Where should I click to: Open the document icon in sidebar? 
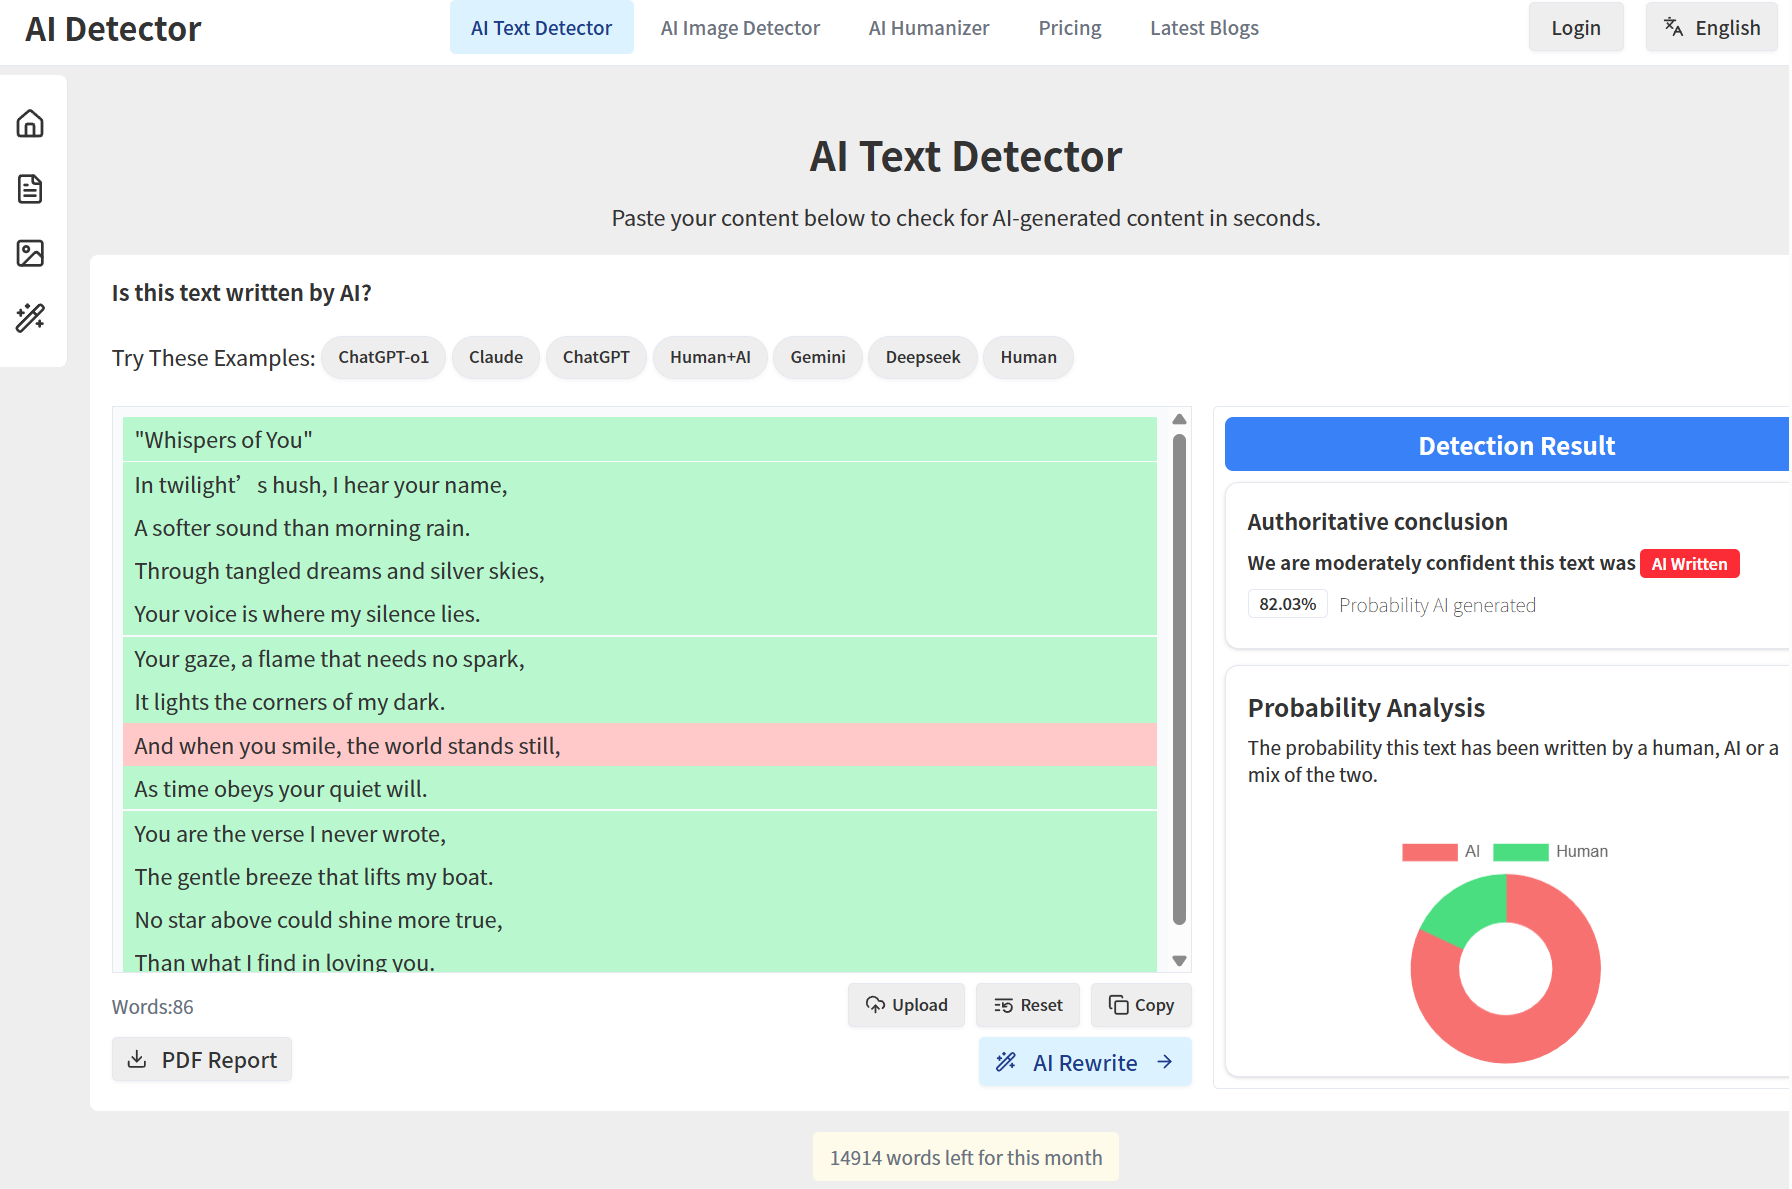[30, 189]
